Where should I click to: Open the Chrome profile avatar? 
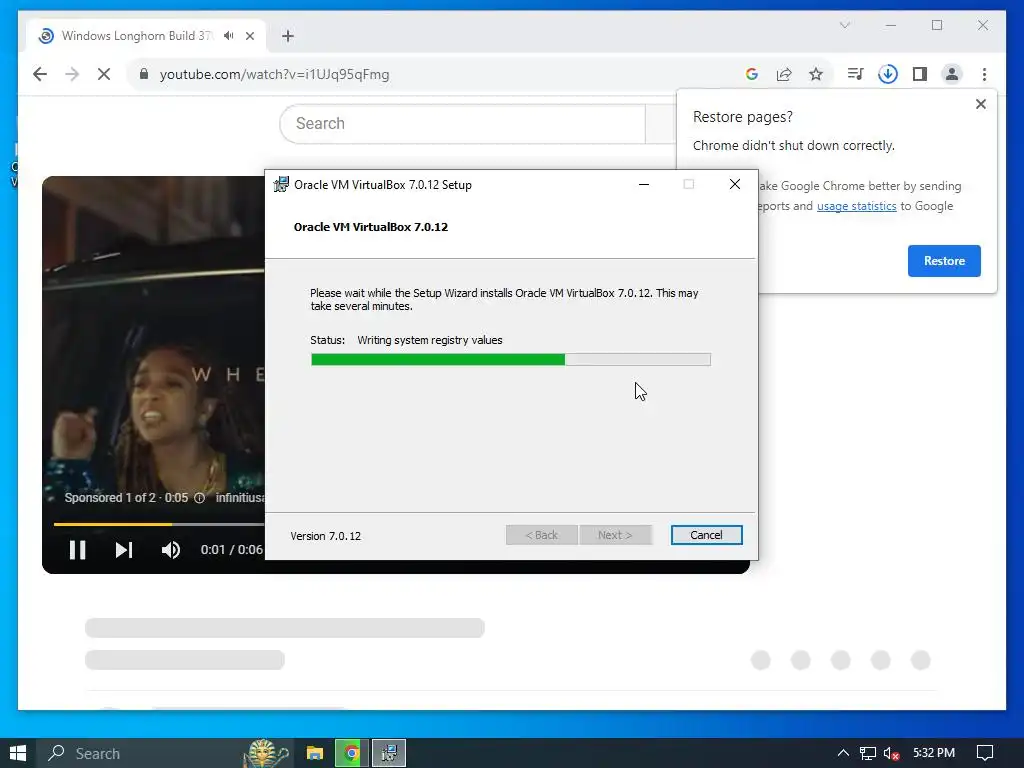952,74
